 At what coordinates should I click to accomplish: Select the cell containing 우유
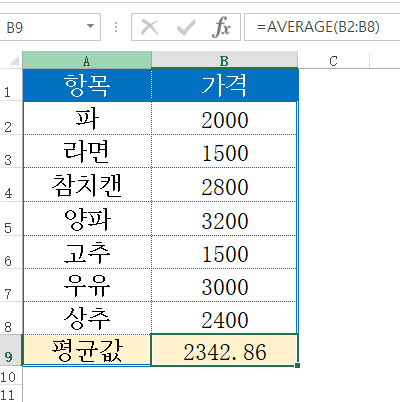[x=87, y=285]
